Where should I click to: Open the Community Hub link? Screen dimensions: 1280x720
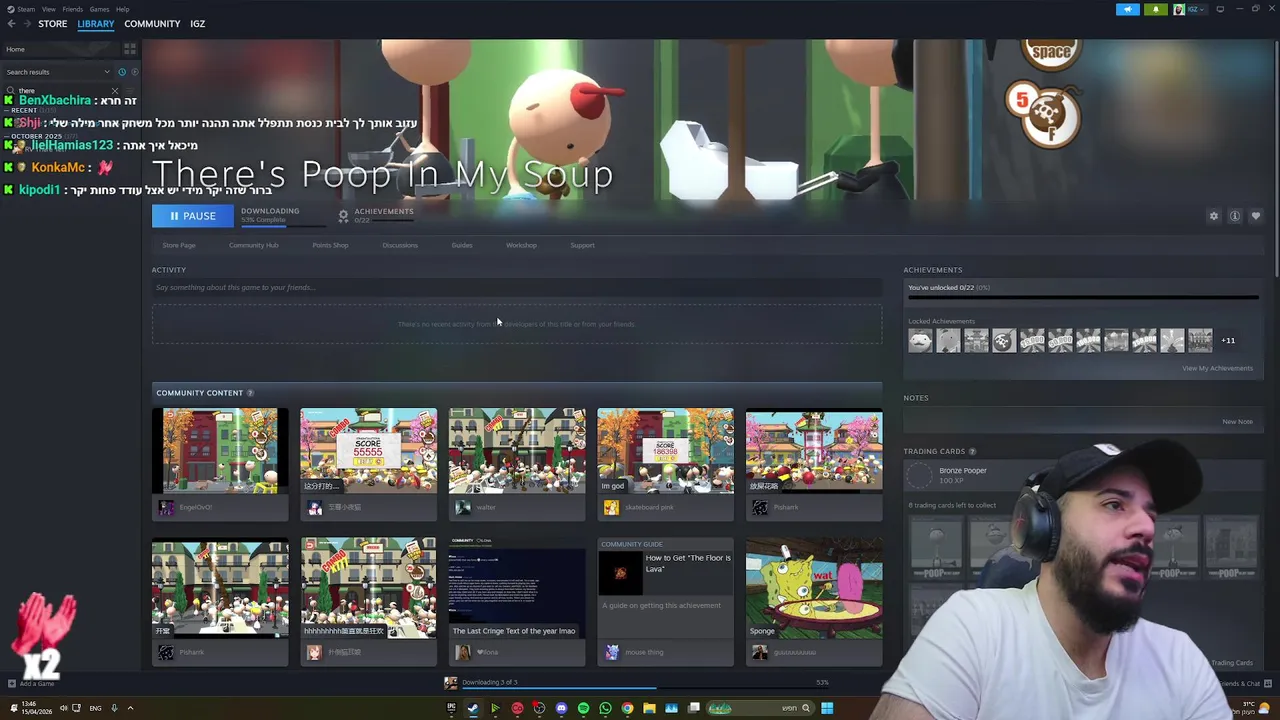pos(253,245)
